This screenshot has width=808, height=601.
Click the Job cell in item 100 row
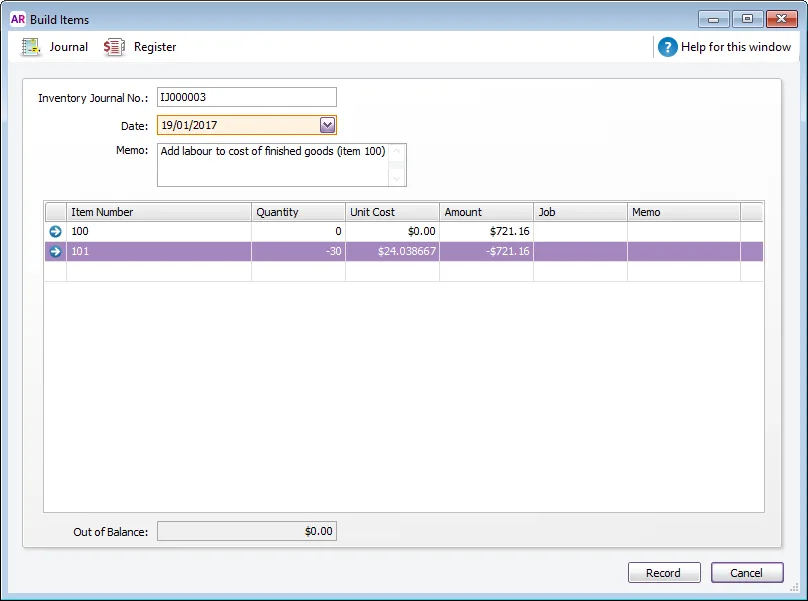coord(580,231)
